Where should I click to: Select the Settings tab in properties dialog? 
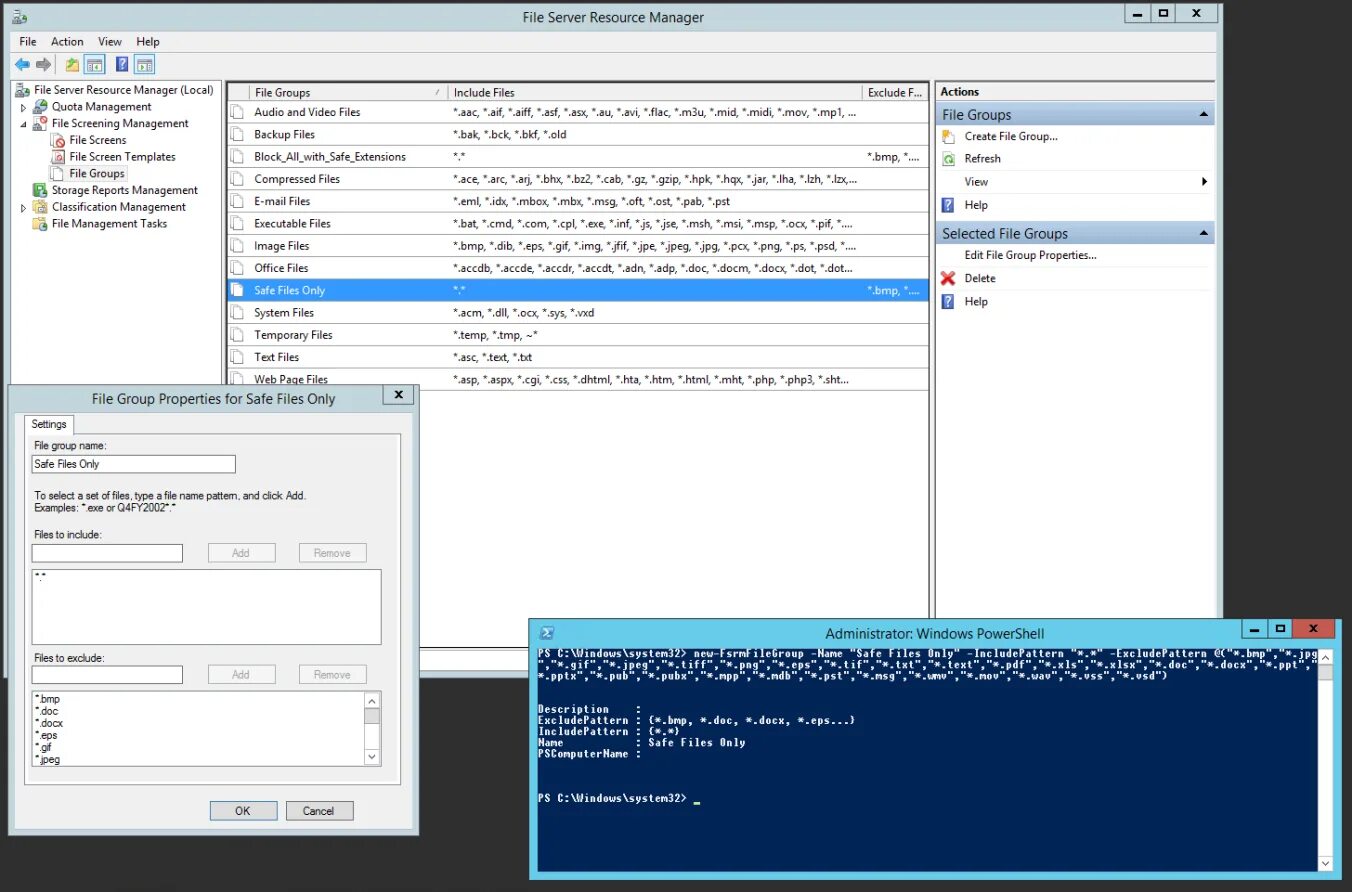click(49, 424)
